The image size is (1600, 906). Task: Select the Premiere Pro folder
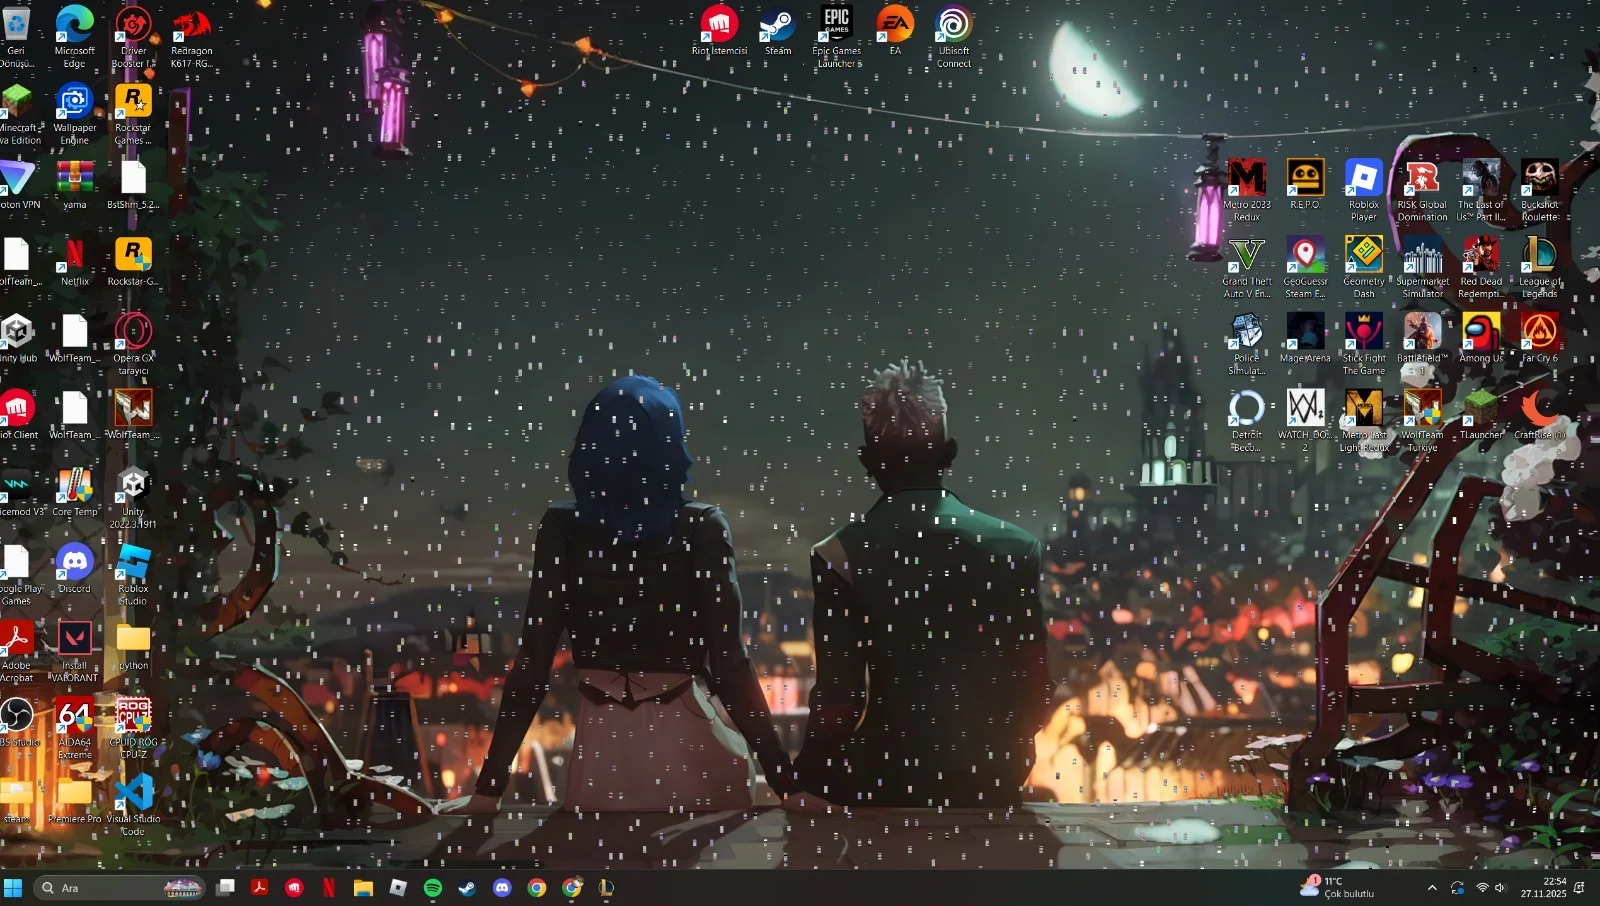pos(74,799)
